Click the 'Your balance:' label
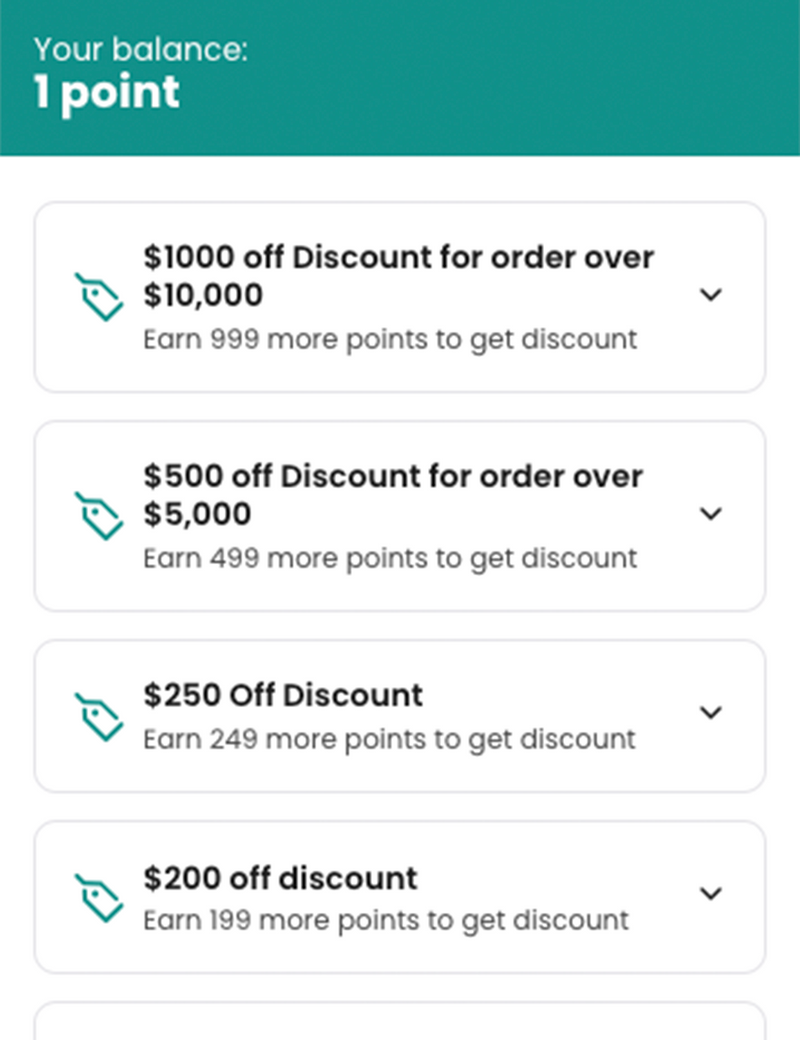 [140, 50]
